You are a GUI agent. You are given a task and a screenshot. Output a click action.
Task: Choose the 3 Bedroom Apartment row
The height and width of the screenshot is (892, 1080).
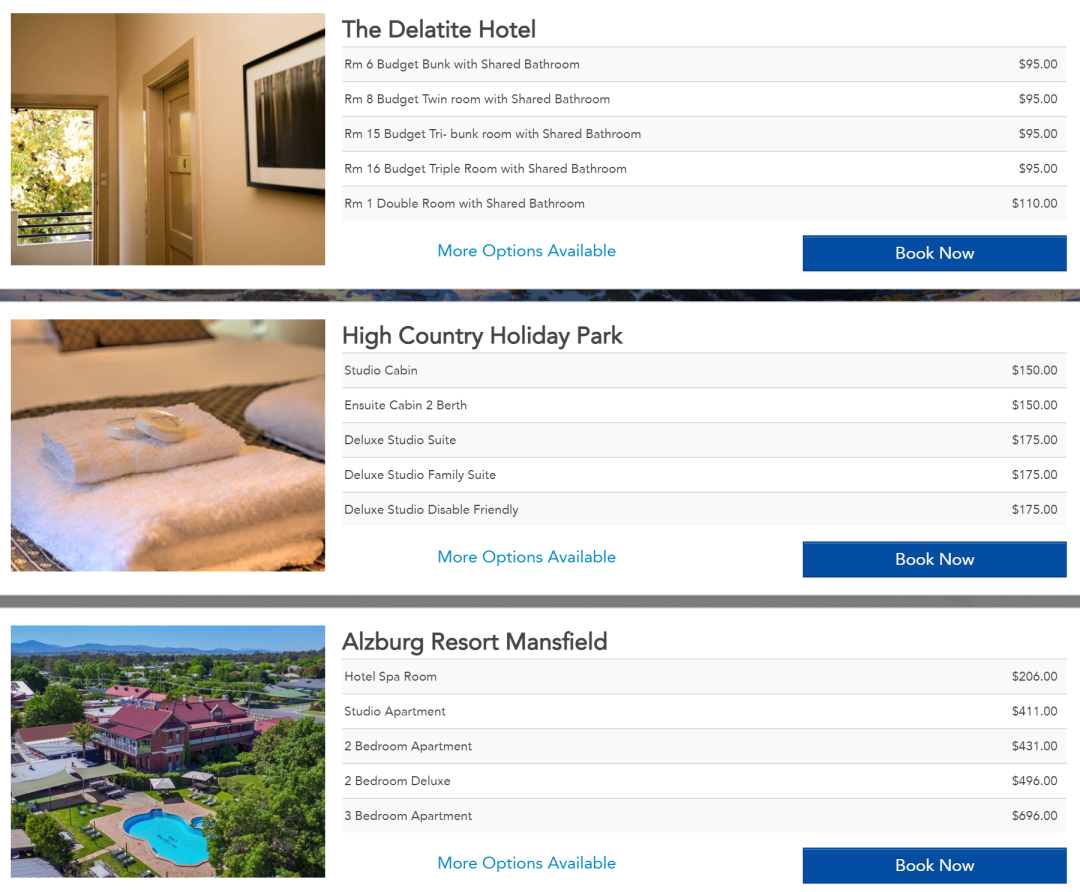[704, 816]
